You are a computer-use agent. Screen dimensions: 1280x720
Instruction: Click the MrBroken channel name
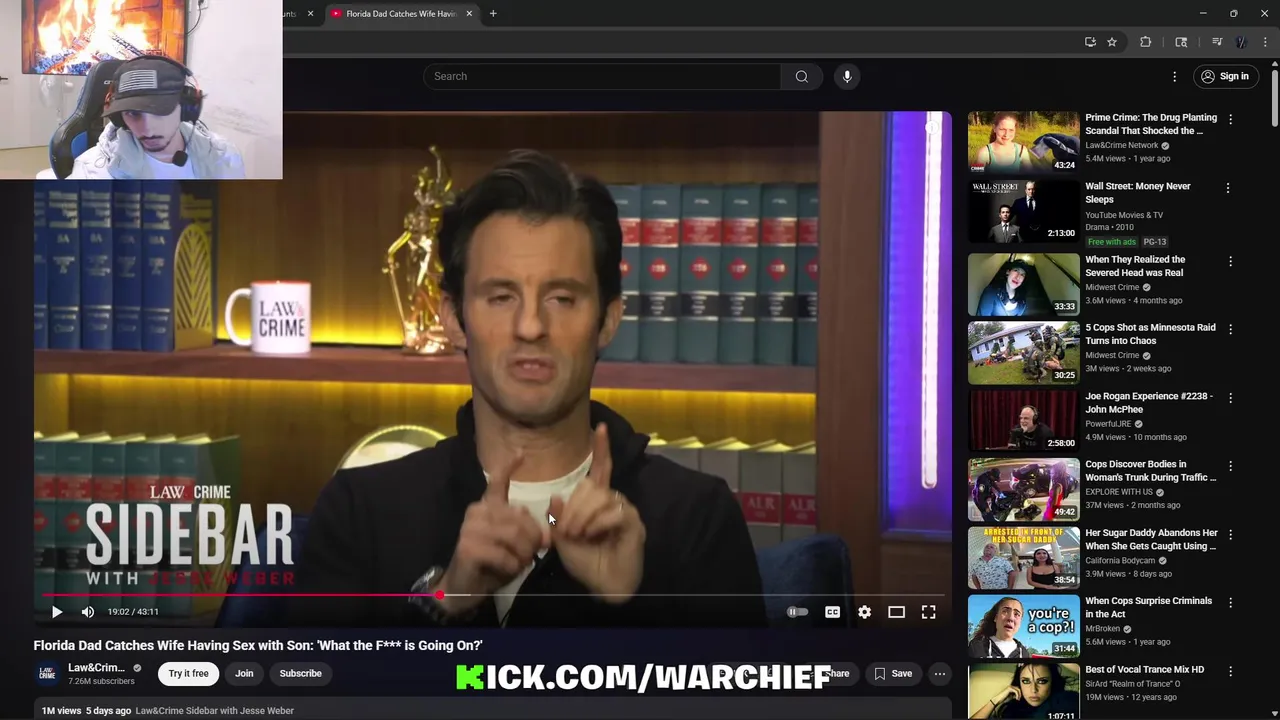[1102, 629]
